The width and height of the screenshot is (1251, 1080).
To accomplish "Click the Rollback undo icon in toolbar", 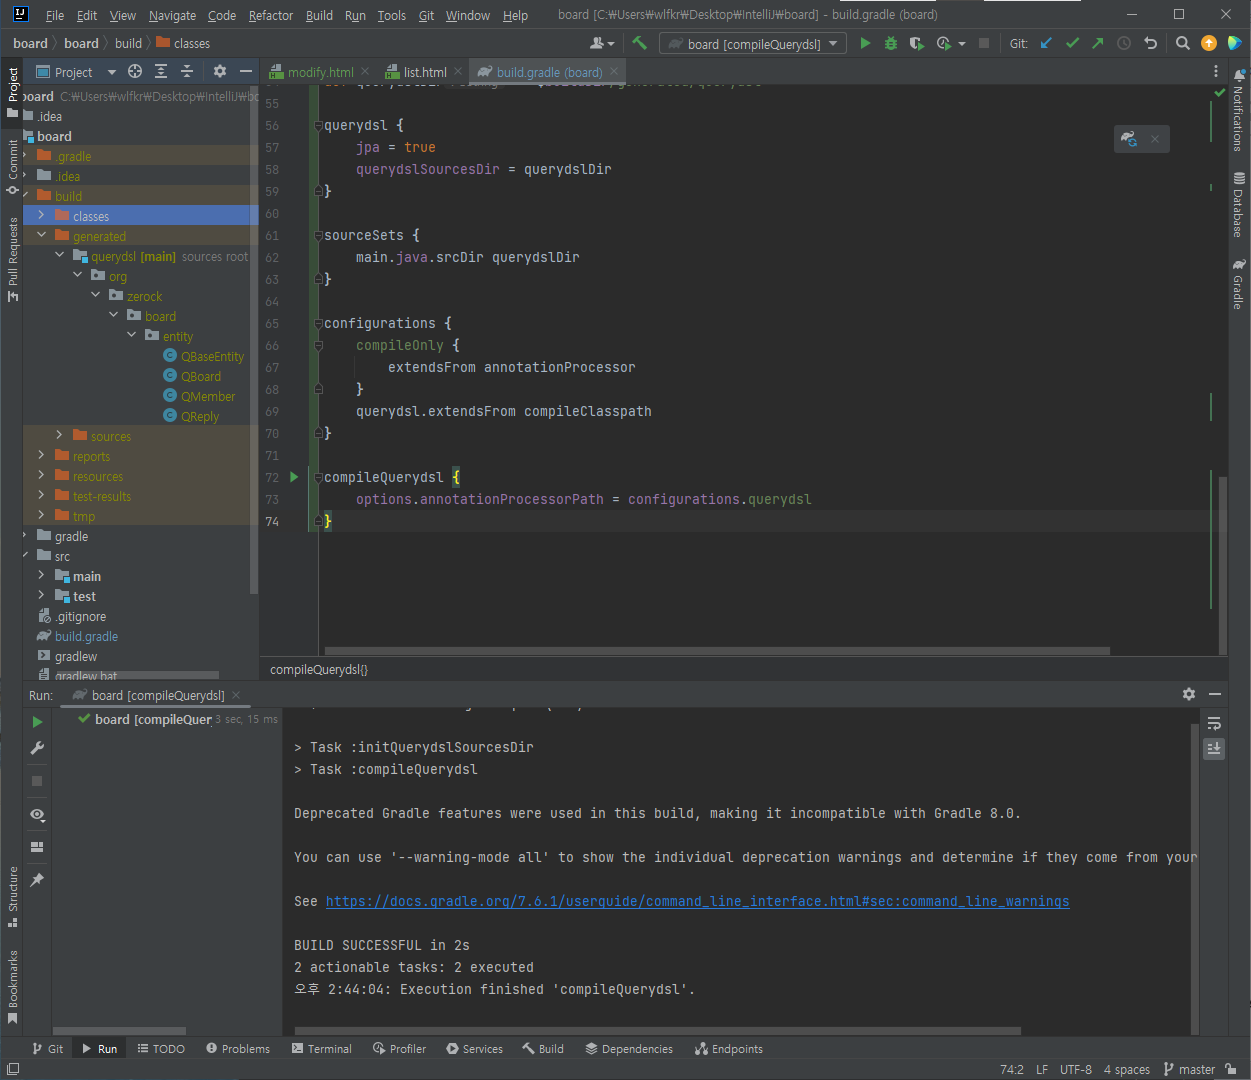I will (x=1150, y=43).
